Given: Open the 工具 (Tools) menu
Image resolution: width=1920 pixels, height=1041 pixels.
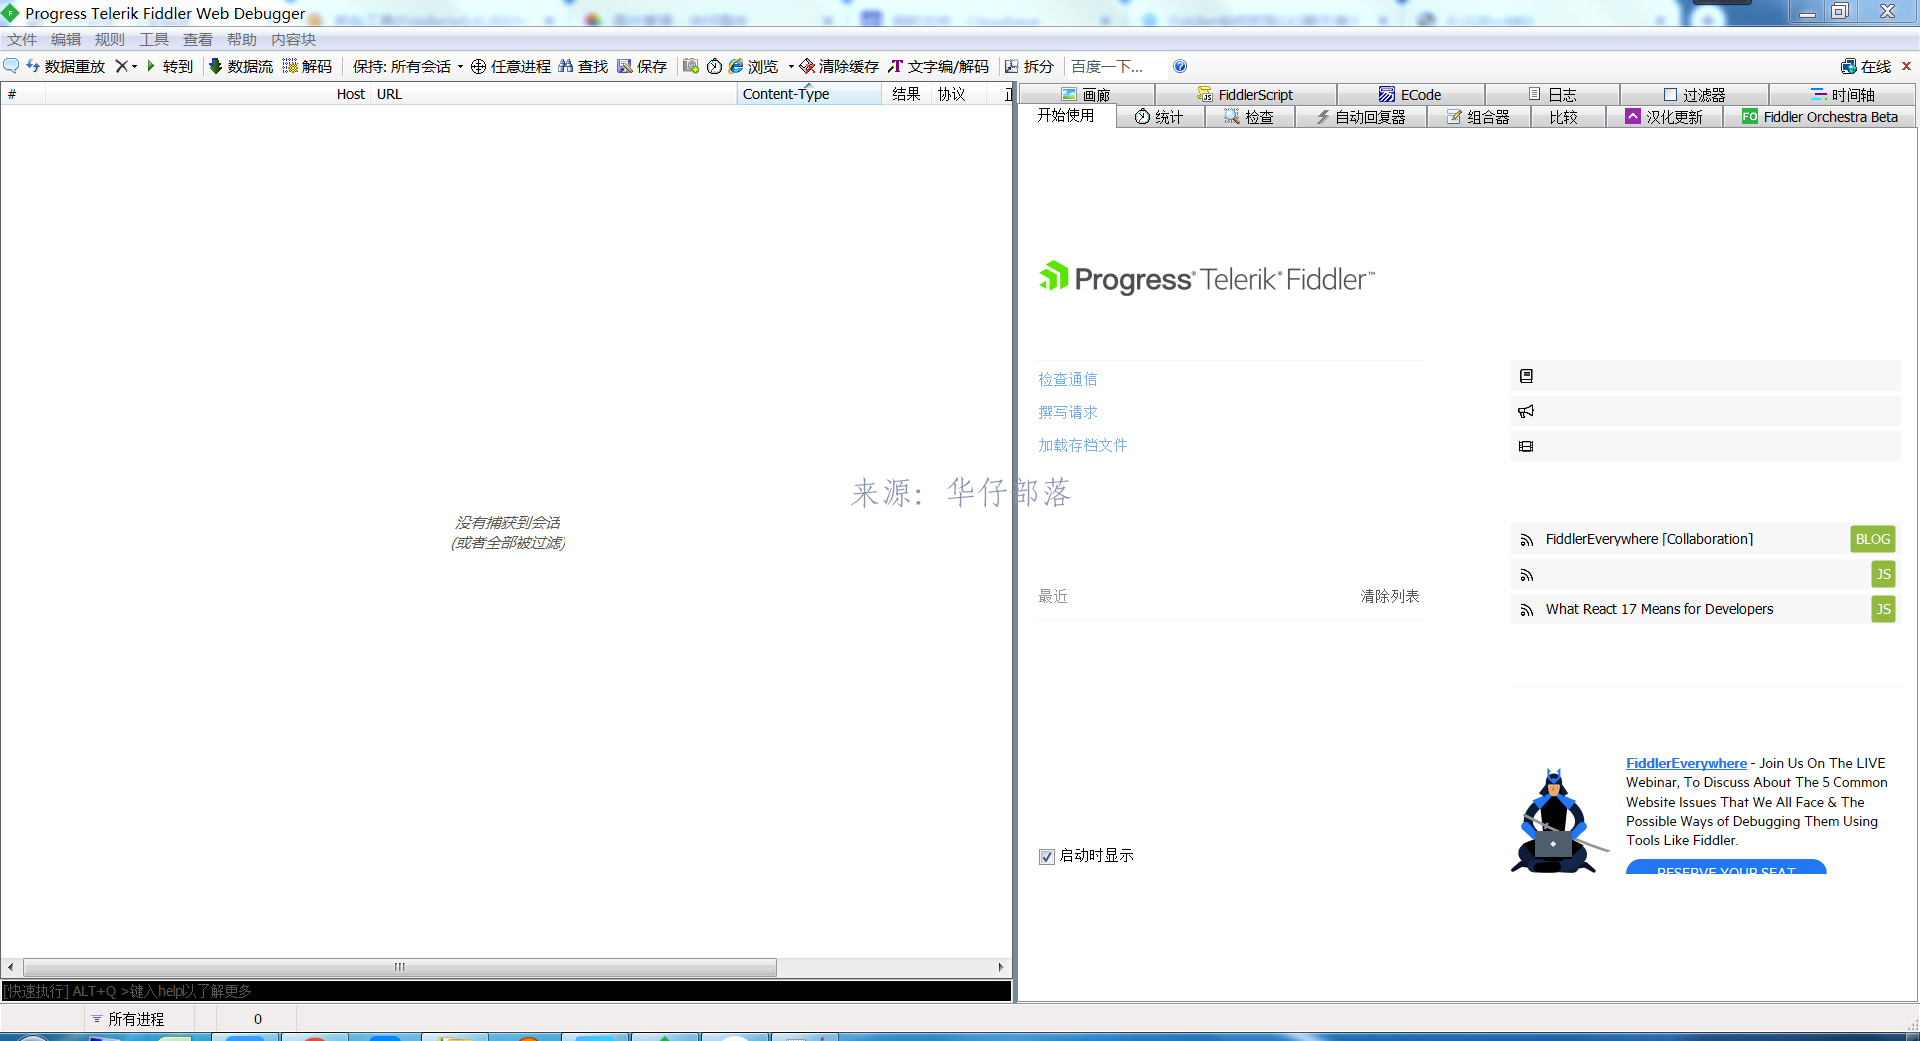Looking at the screenshot, I should click(154, 39).
